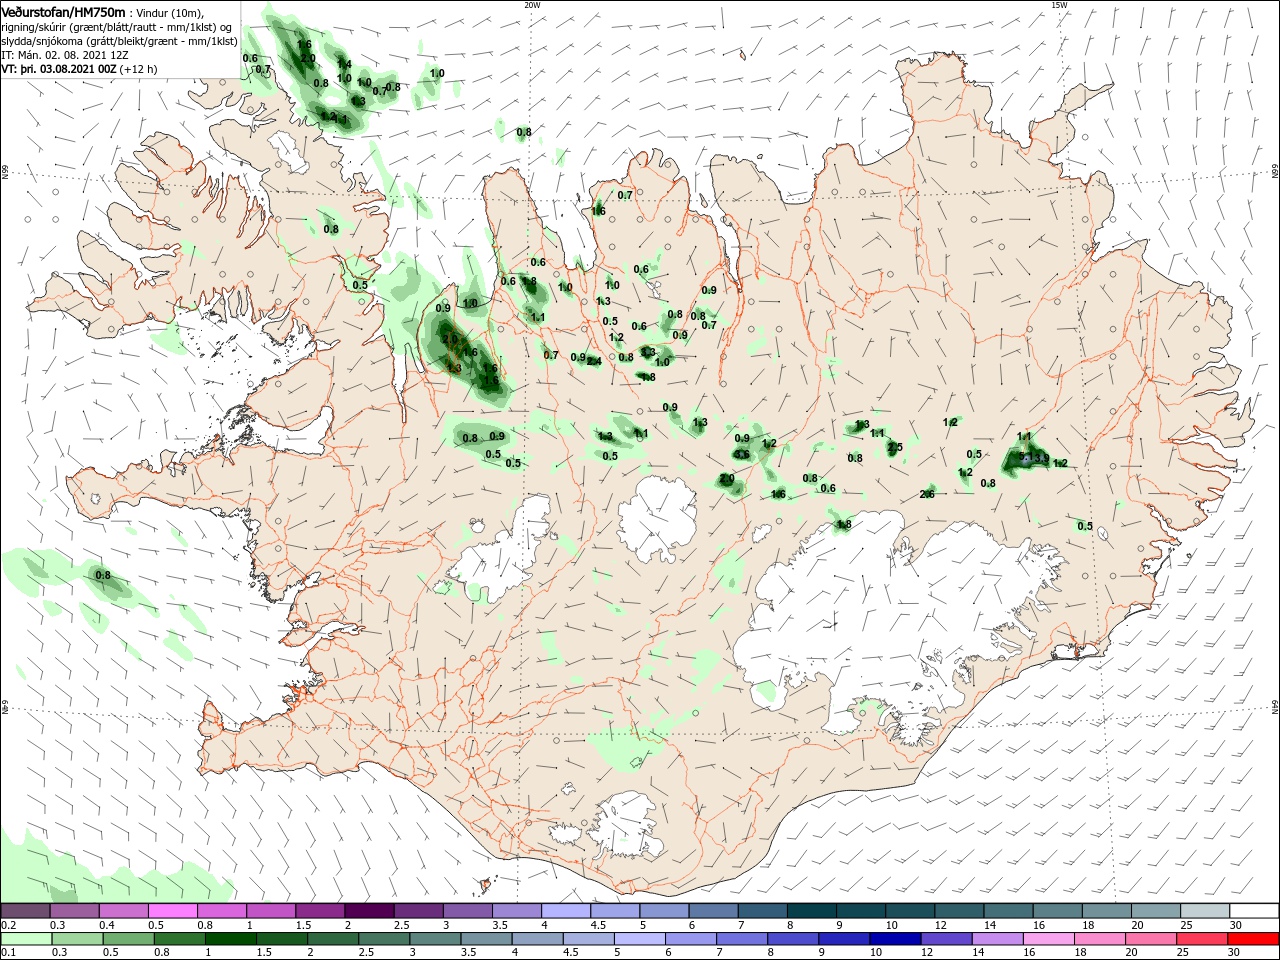
Task: Click navy blue swatch between 10 and 12
Action: click(896, 939)
